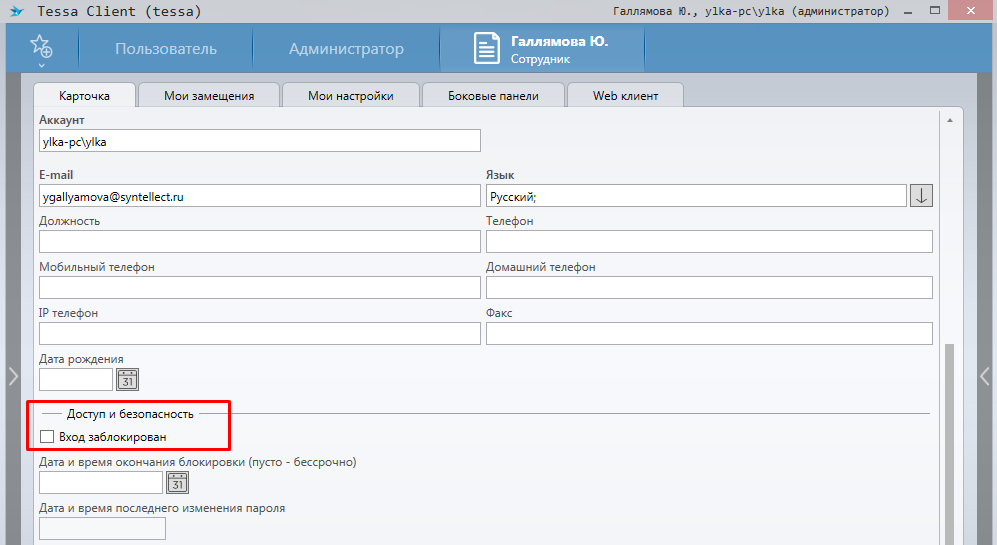The height and width of the screenshot is (545, 997).
Task: Open the Администратор workspace
Action: (x=346, y=49)
